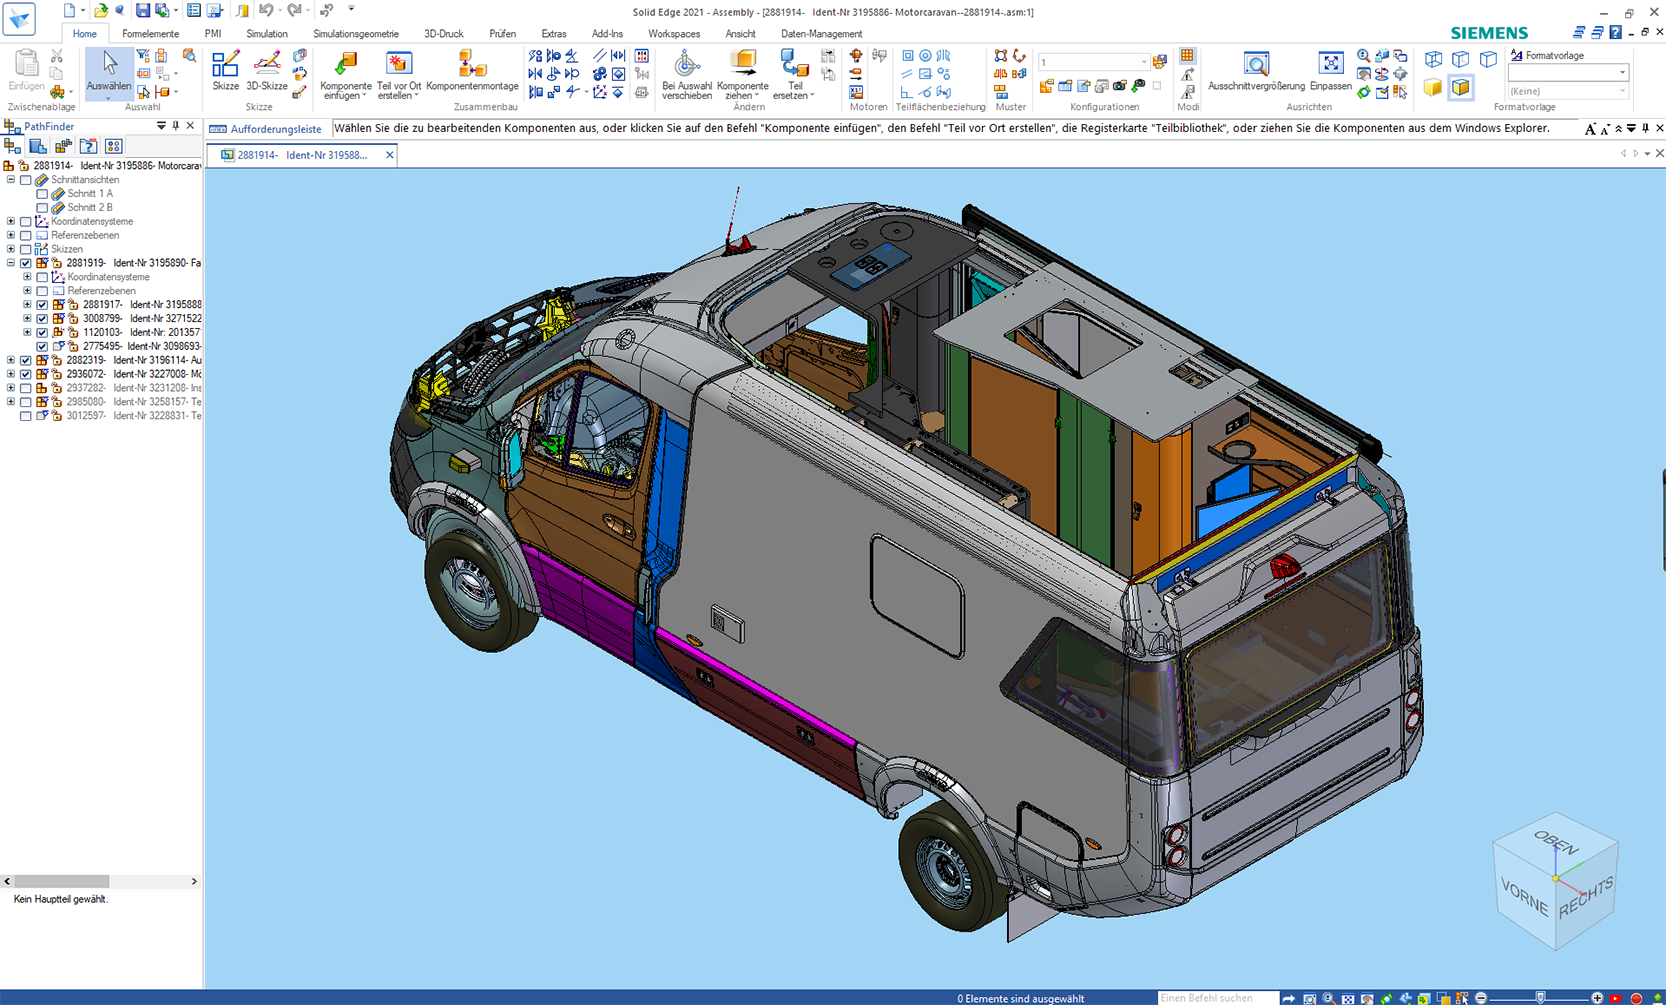Click the PathFinder pin button
The width and height of the screenshot is (1666, 1005).
coord(176,126)
